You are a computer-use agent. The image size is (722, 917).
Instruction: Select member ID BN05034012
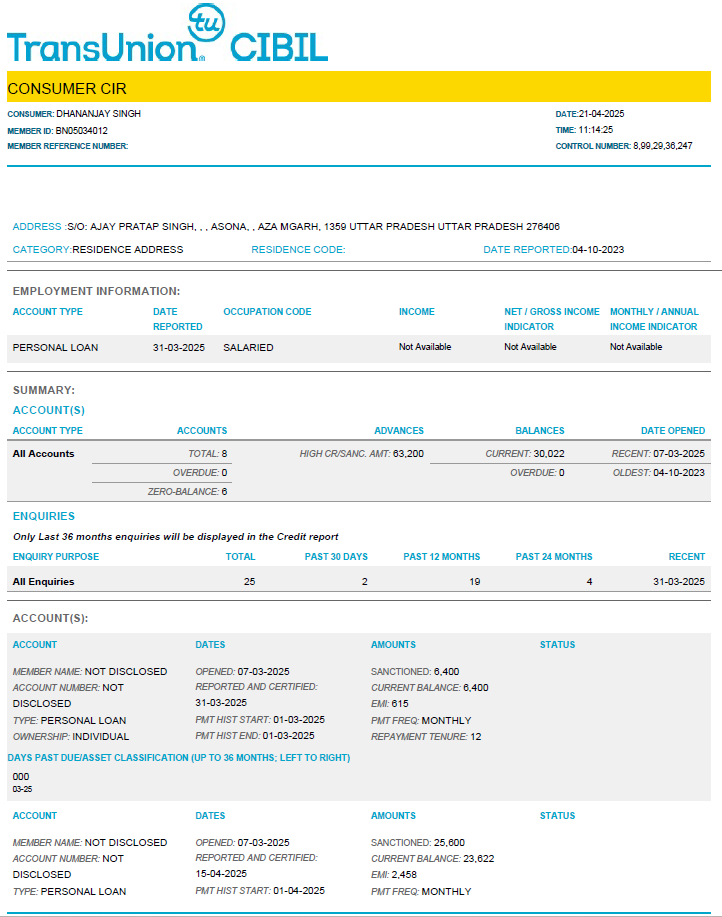click(x=81, y=130)
